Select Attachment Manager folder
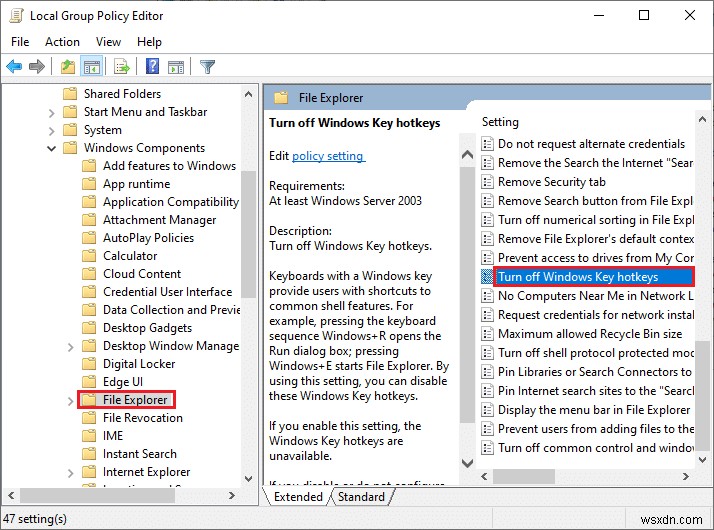Viewport: 714px width, 530px height. (159, 220)
